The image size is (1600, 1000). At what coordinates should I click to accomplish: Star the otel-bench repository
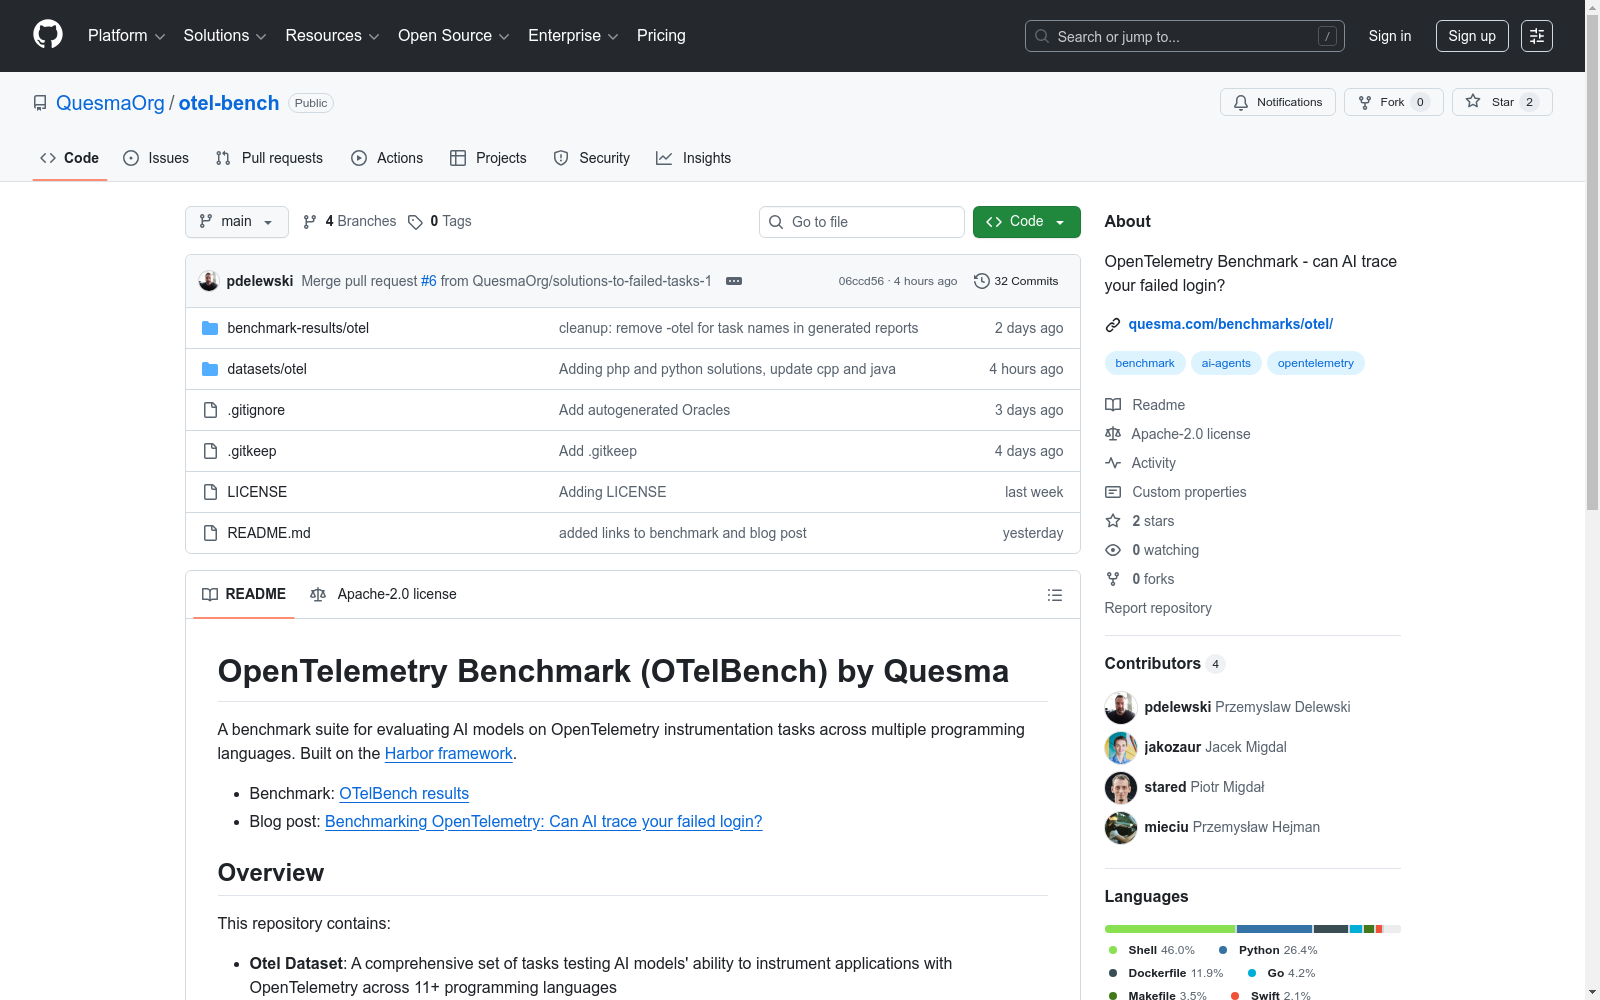point(1502,102)
